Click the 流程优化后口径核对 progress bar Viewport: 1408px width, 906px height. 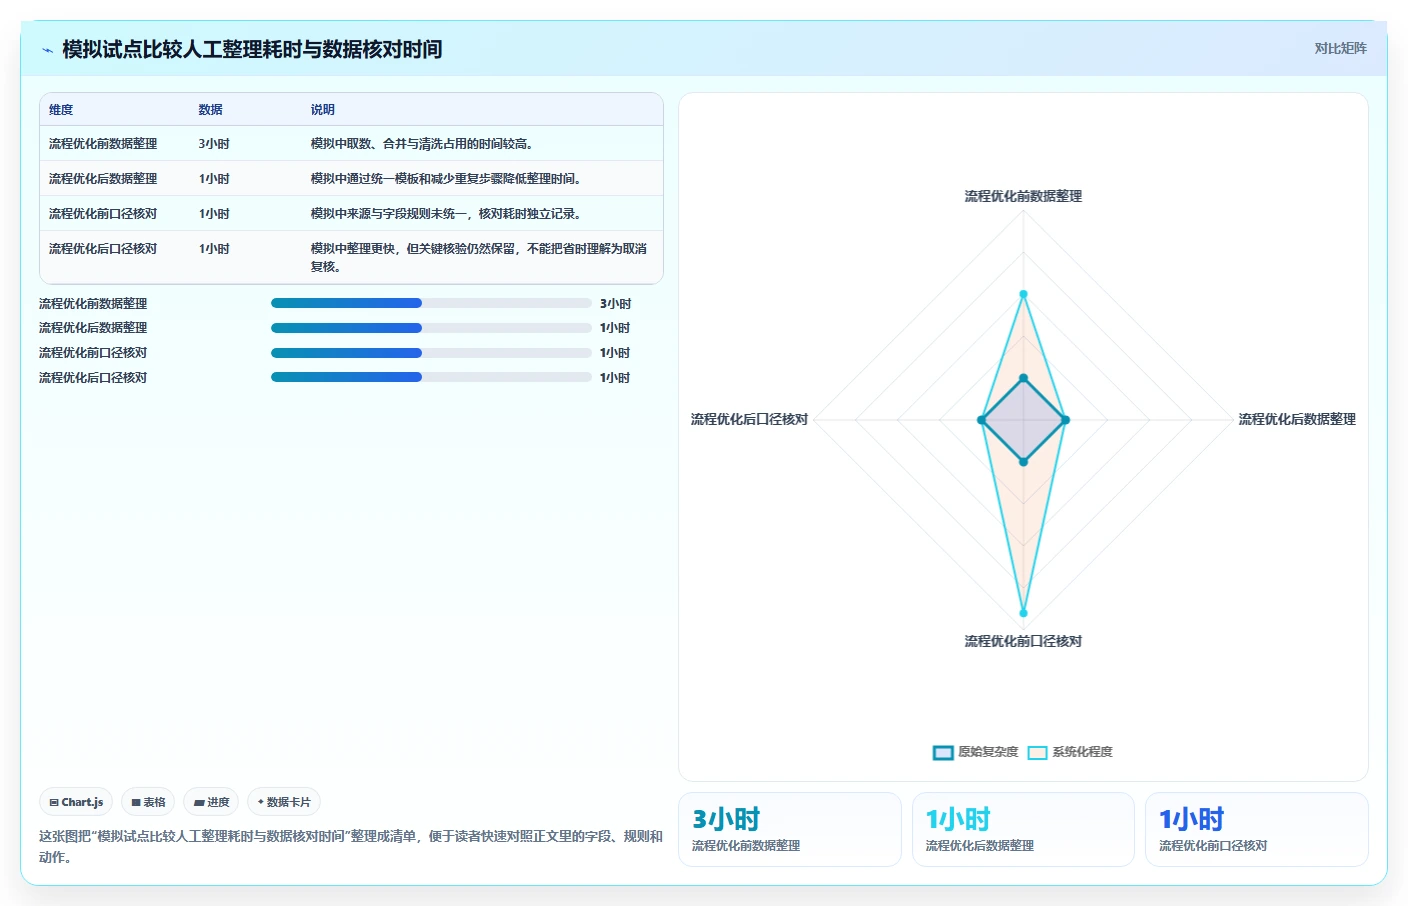[x=431, y=378]
